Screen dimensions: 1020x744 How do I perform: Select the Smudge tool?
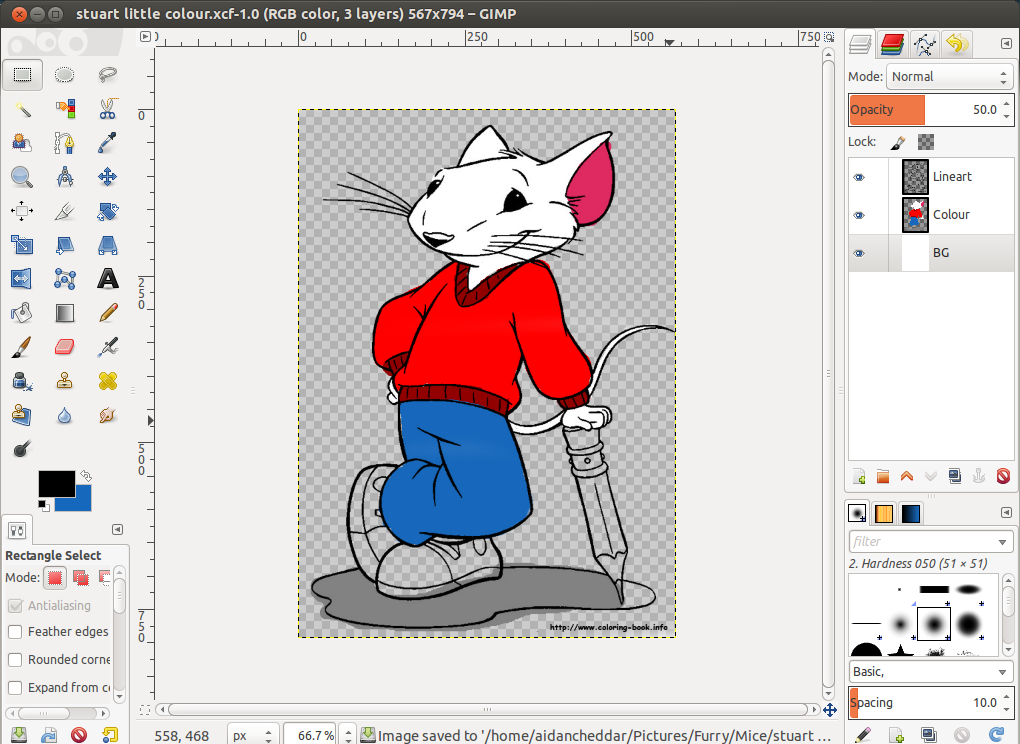(x=107, y=415)
